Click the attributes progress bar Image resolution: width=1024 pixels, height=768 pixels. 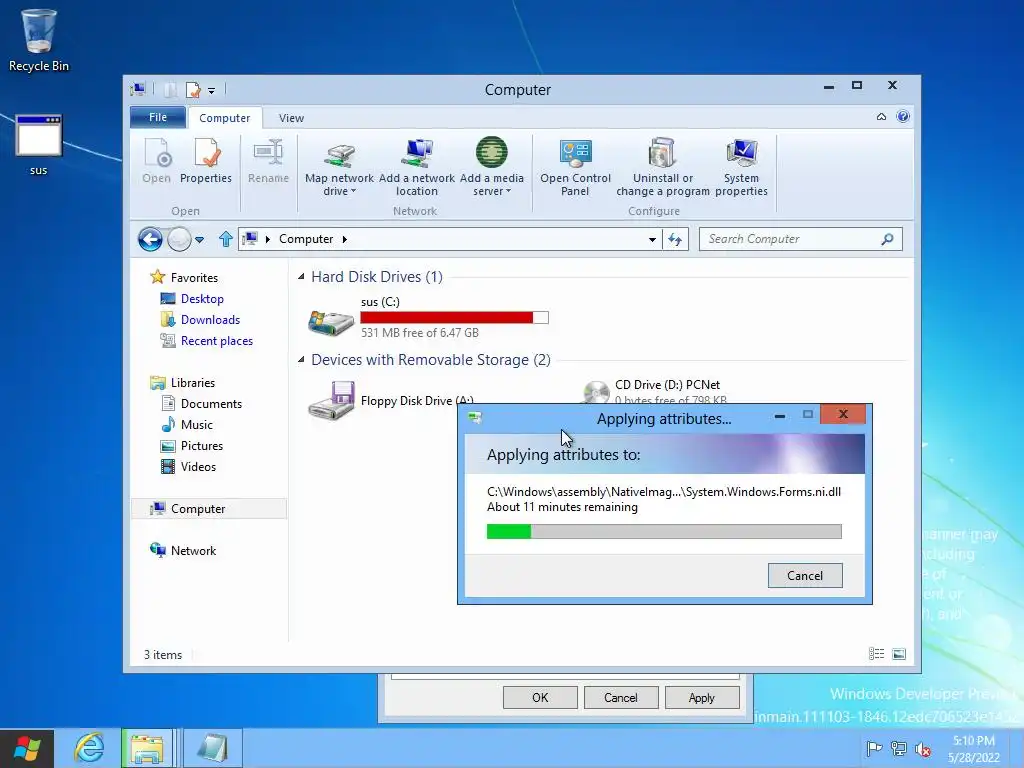click(x=664, y=532)
